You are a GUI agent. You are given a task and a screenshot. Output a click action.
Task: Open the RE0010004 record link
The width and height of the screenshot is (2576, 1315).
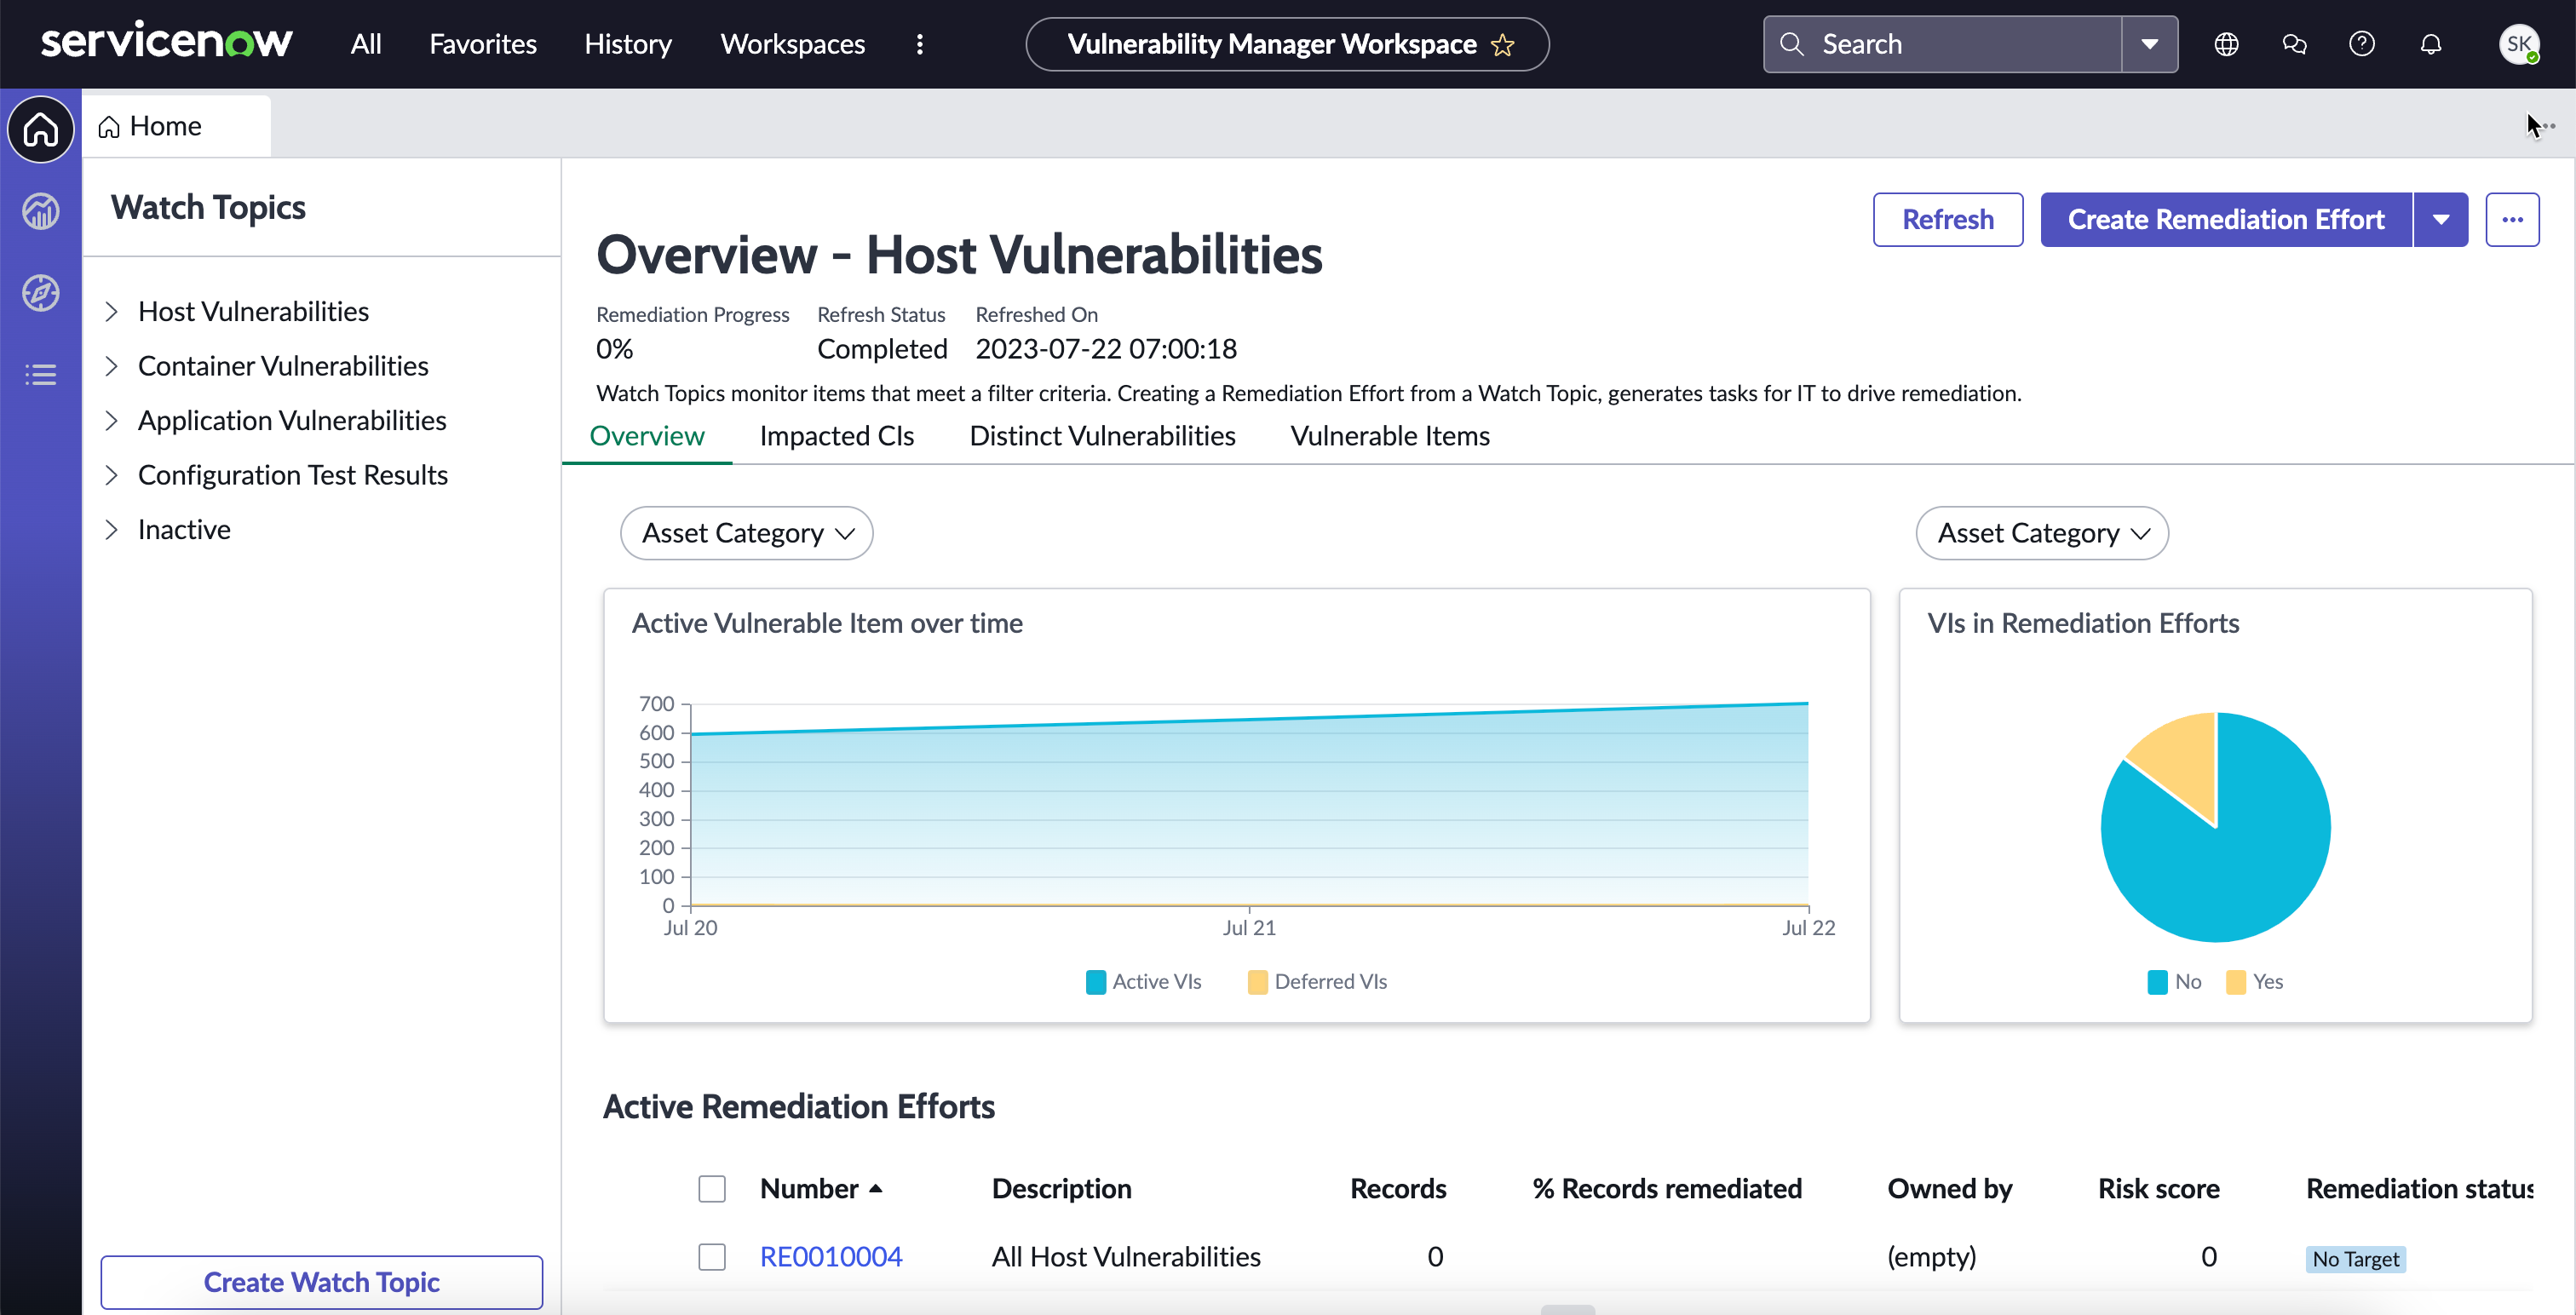tap(831, 1257)
